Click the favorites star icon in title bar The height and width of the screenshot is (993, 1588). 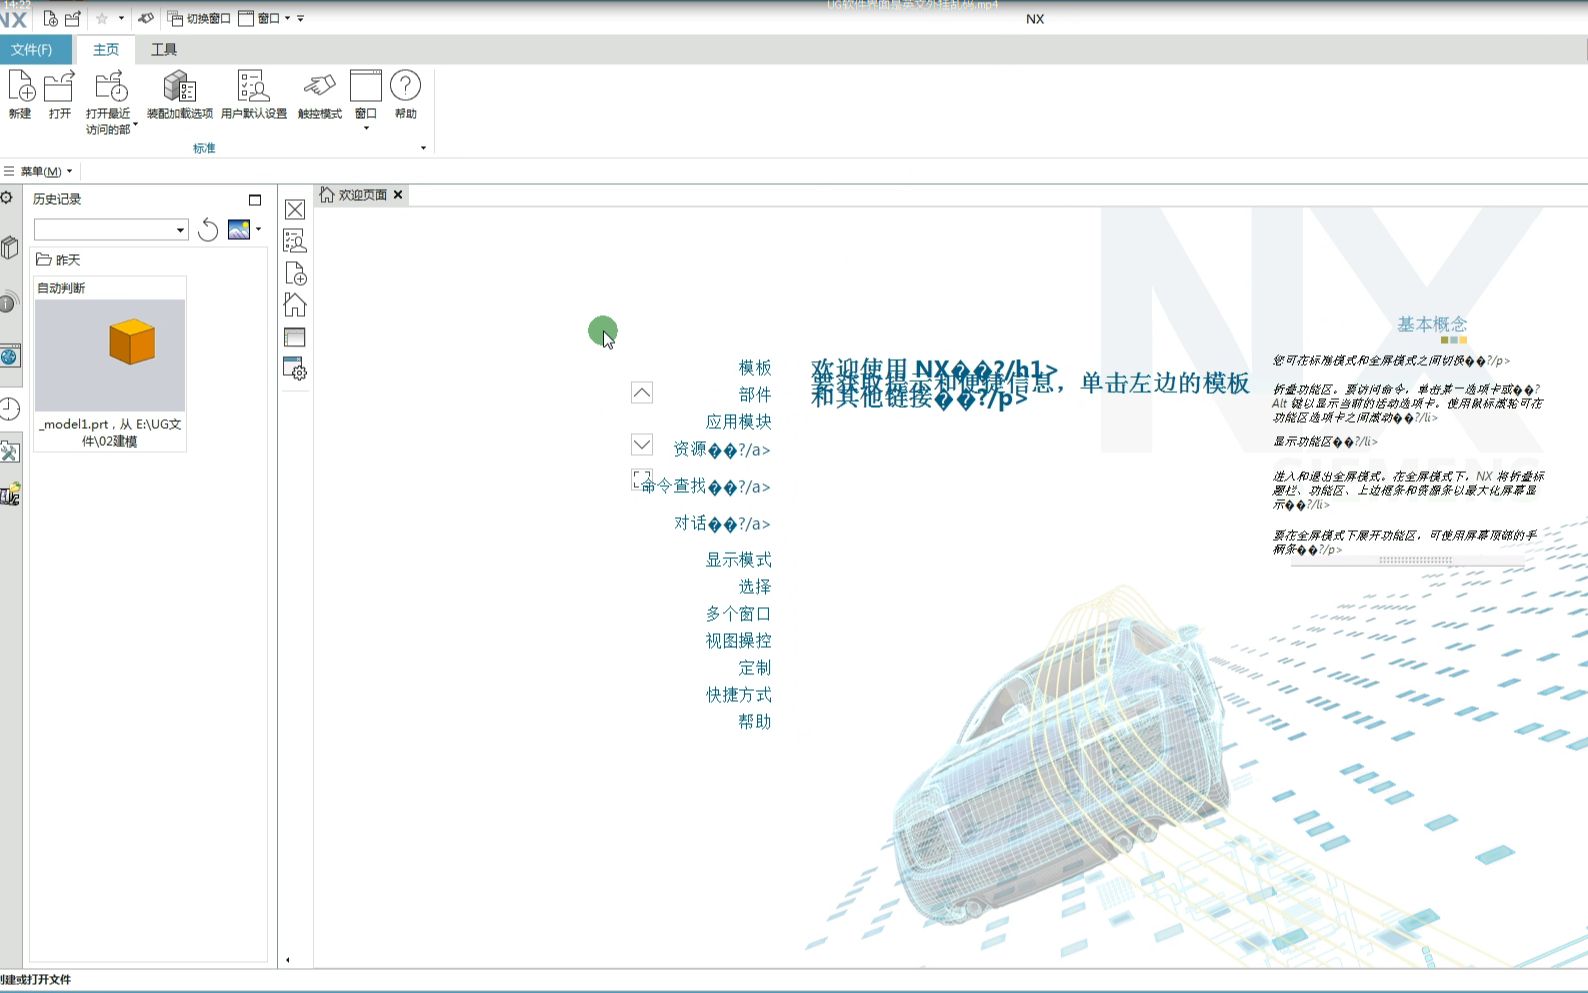click(x=102, y=18)
